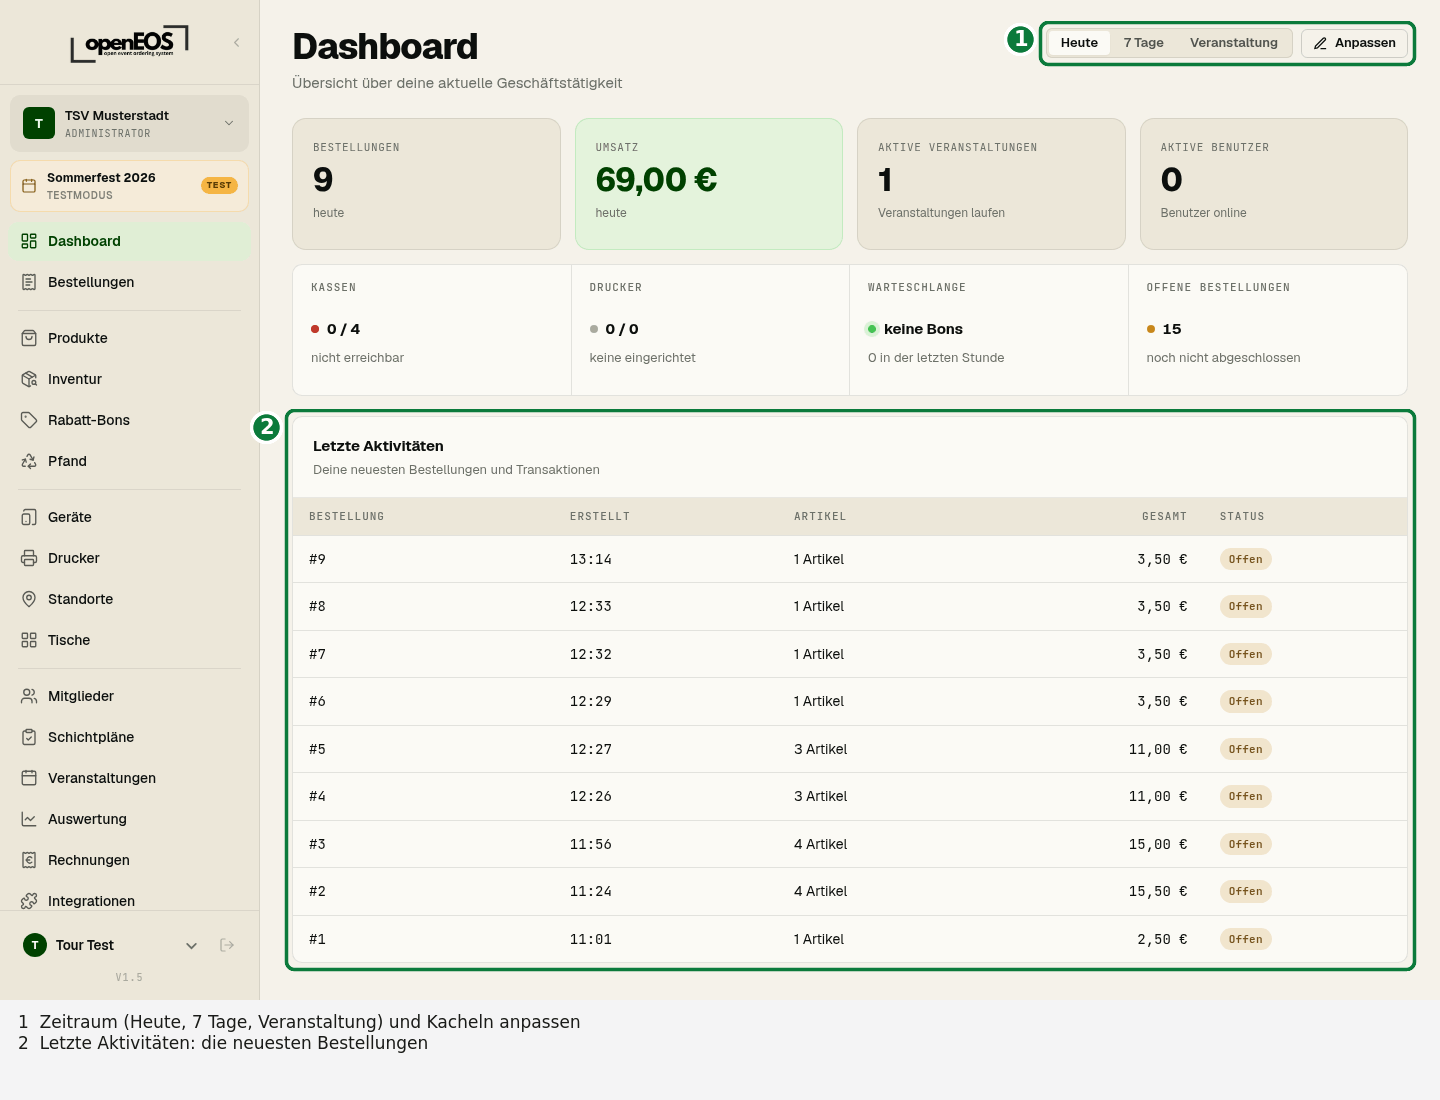This screenshot has height=1100, width=1440.
Task: Click the Inventur package icon
Action: click(29, 379)
